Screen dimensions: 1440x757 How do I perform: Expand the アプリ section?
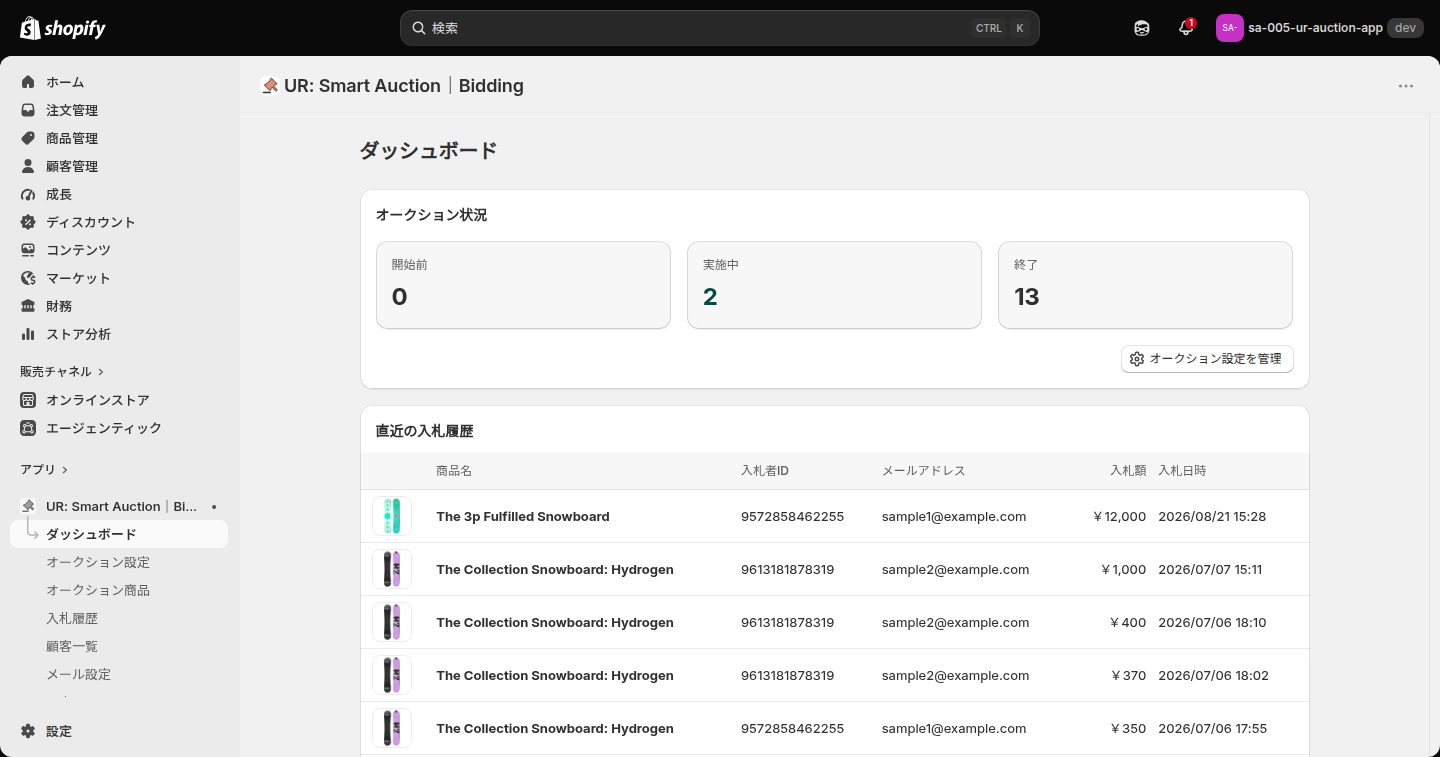[x=44, y=469]
